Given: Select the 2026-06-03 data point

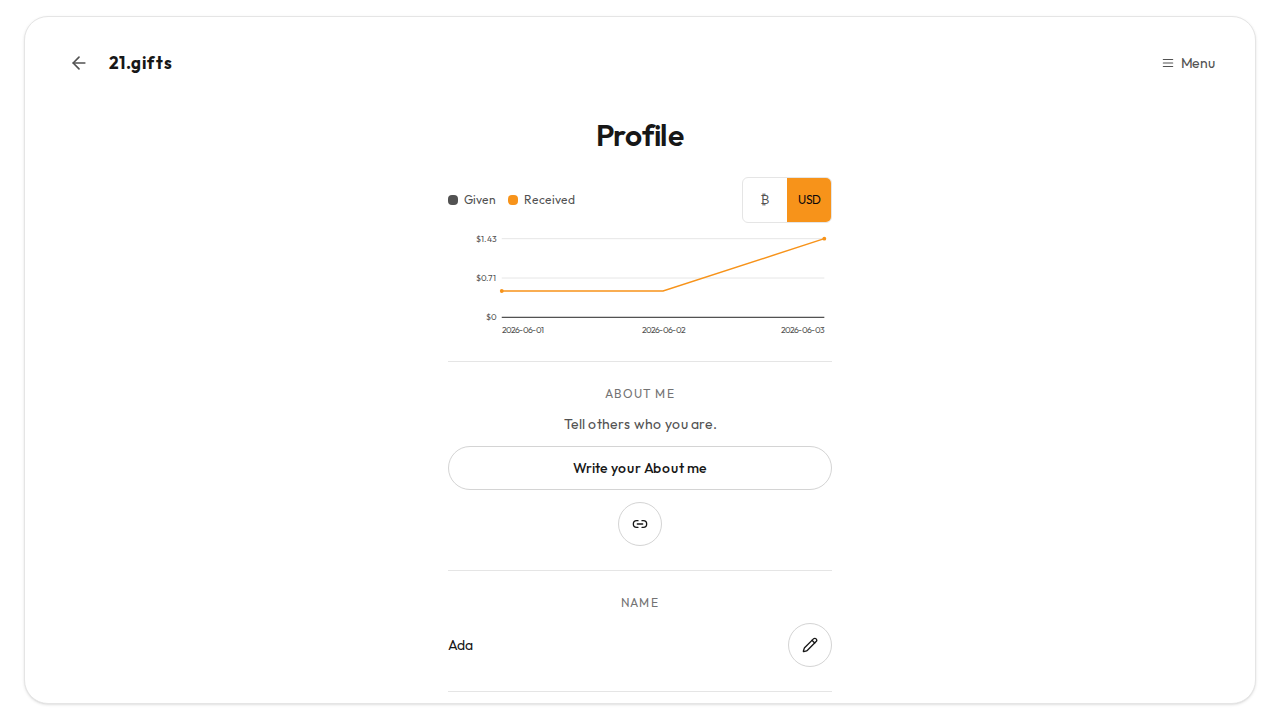Looking at the screenshot, I should click(824, 239).
